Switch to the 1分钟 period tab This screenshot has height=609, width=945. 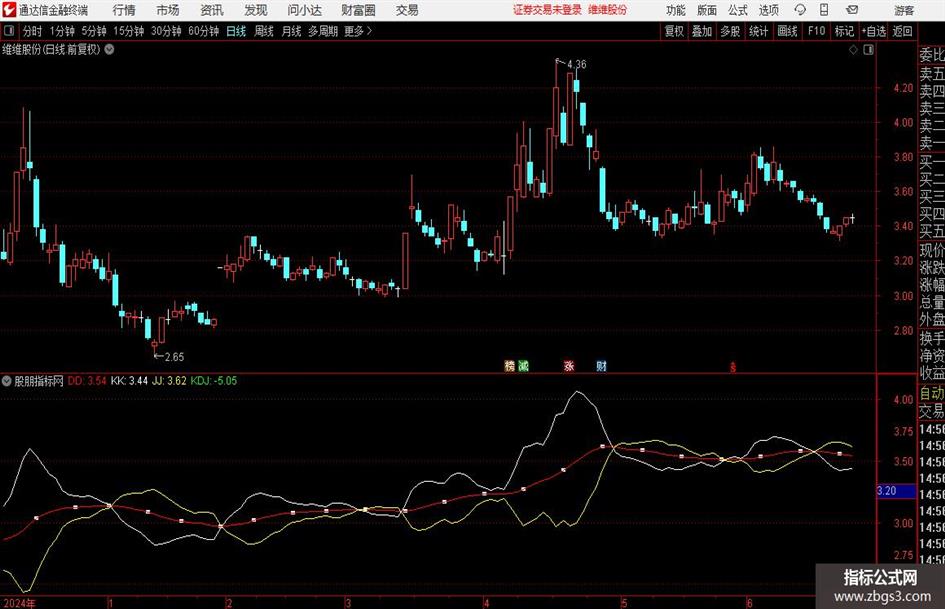(x=62, y=31)
